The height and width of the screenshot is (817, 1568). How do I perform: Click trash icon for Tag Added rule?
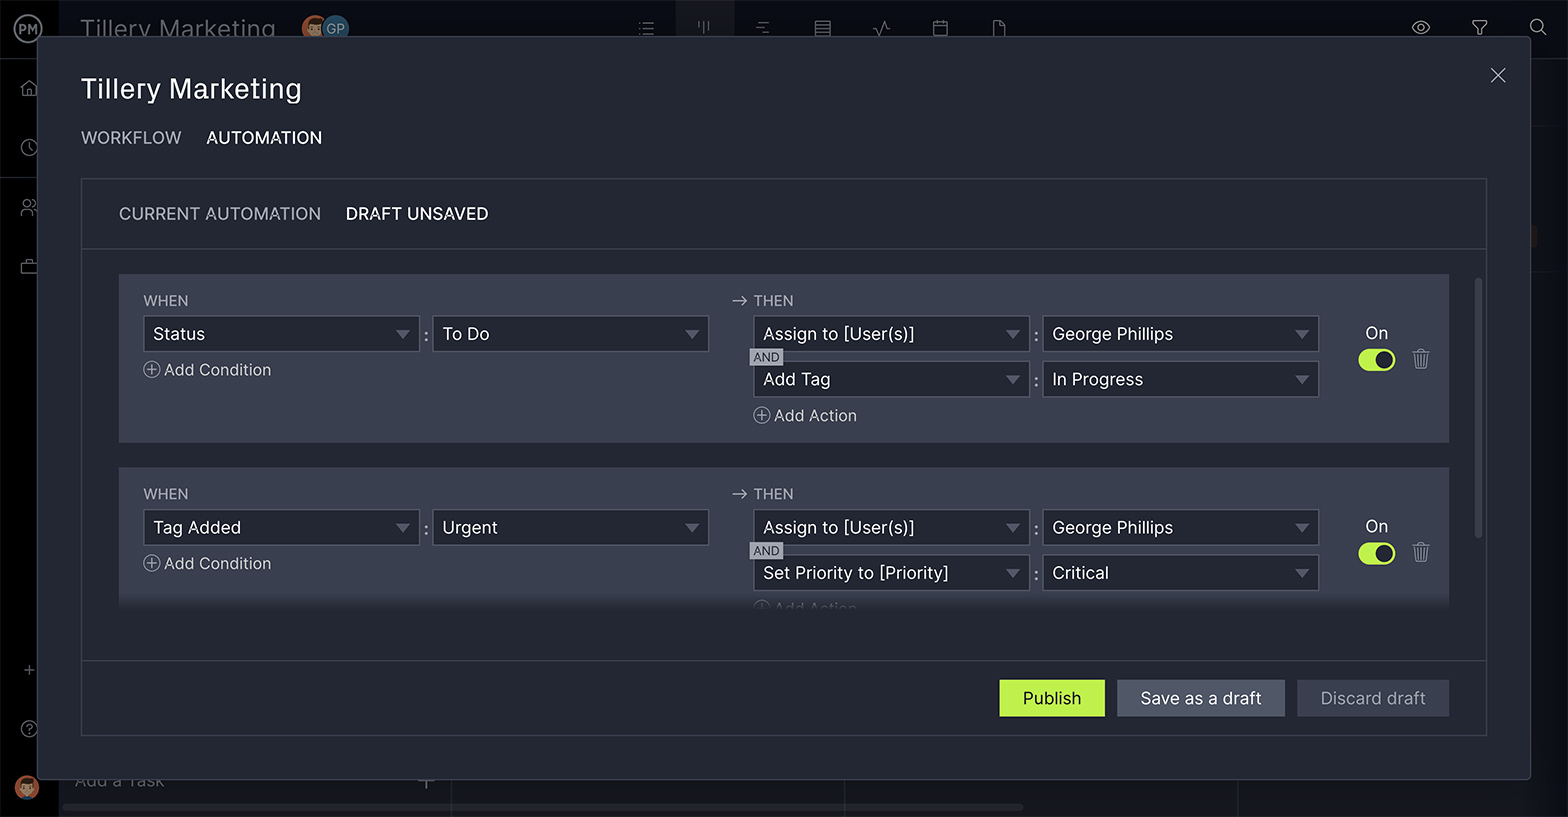coord(1420,553)
